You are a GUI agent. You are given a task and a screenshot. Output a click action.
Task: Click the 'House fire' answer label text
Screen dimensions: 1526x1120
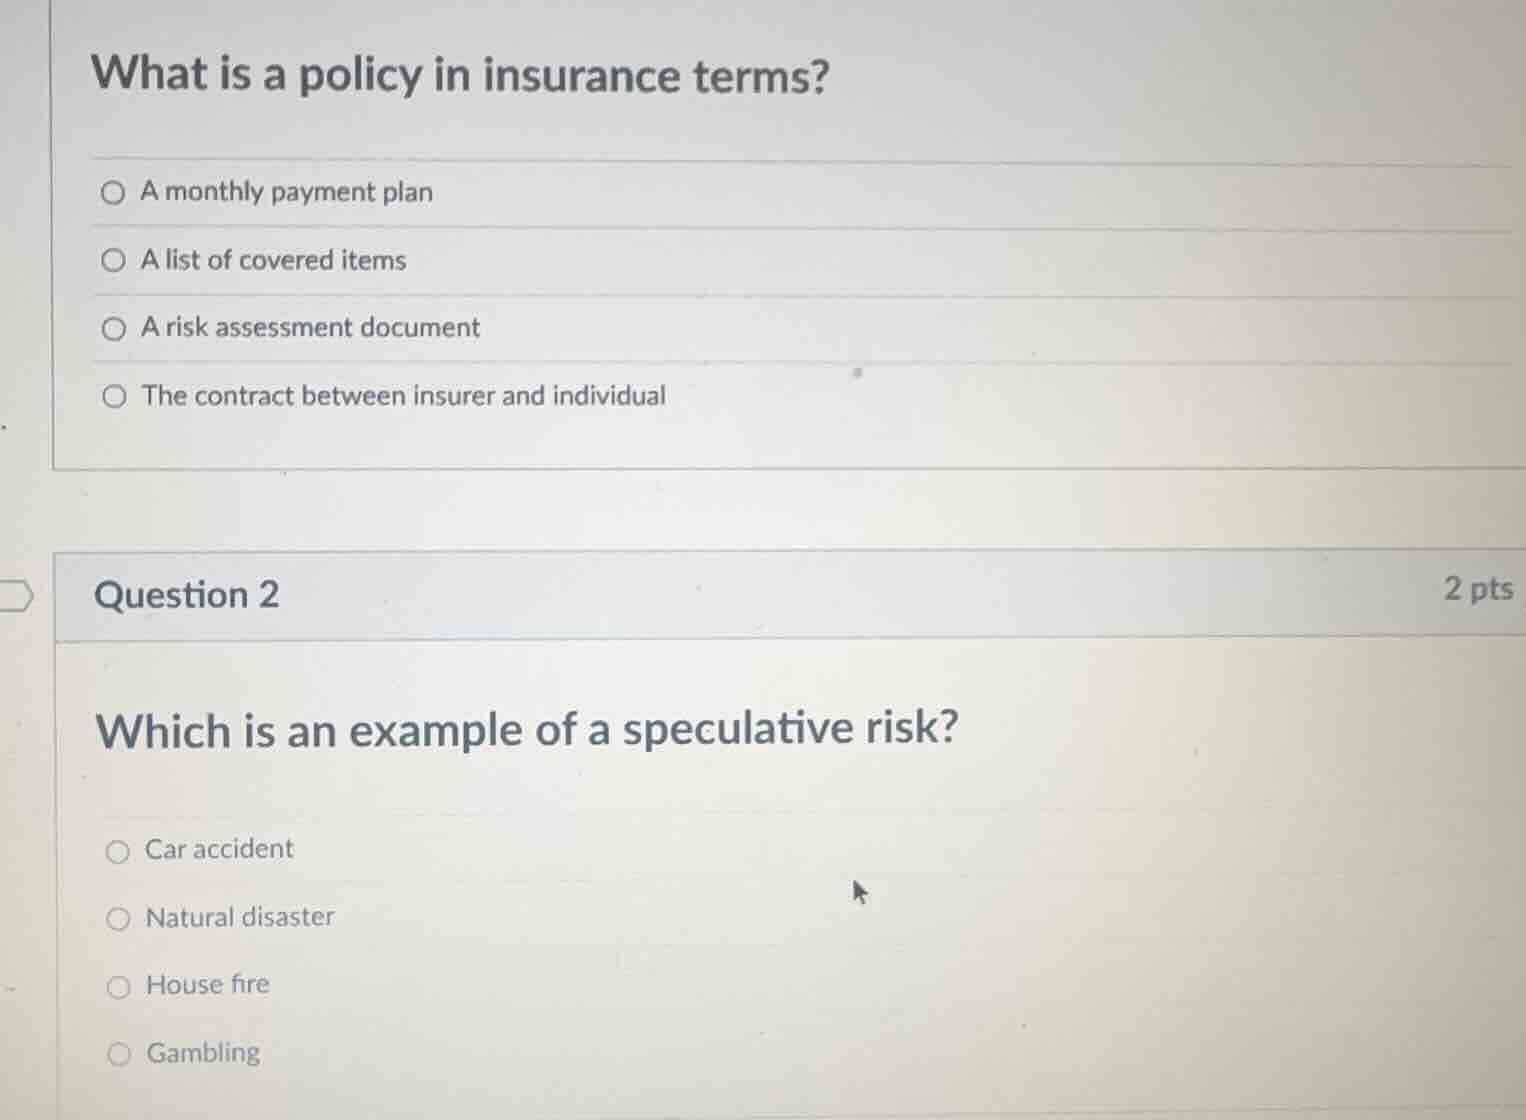point(207,985)
